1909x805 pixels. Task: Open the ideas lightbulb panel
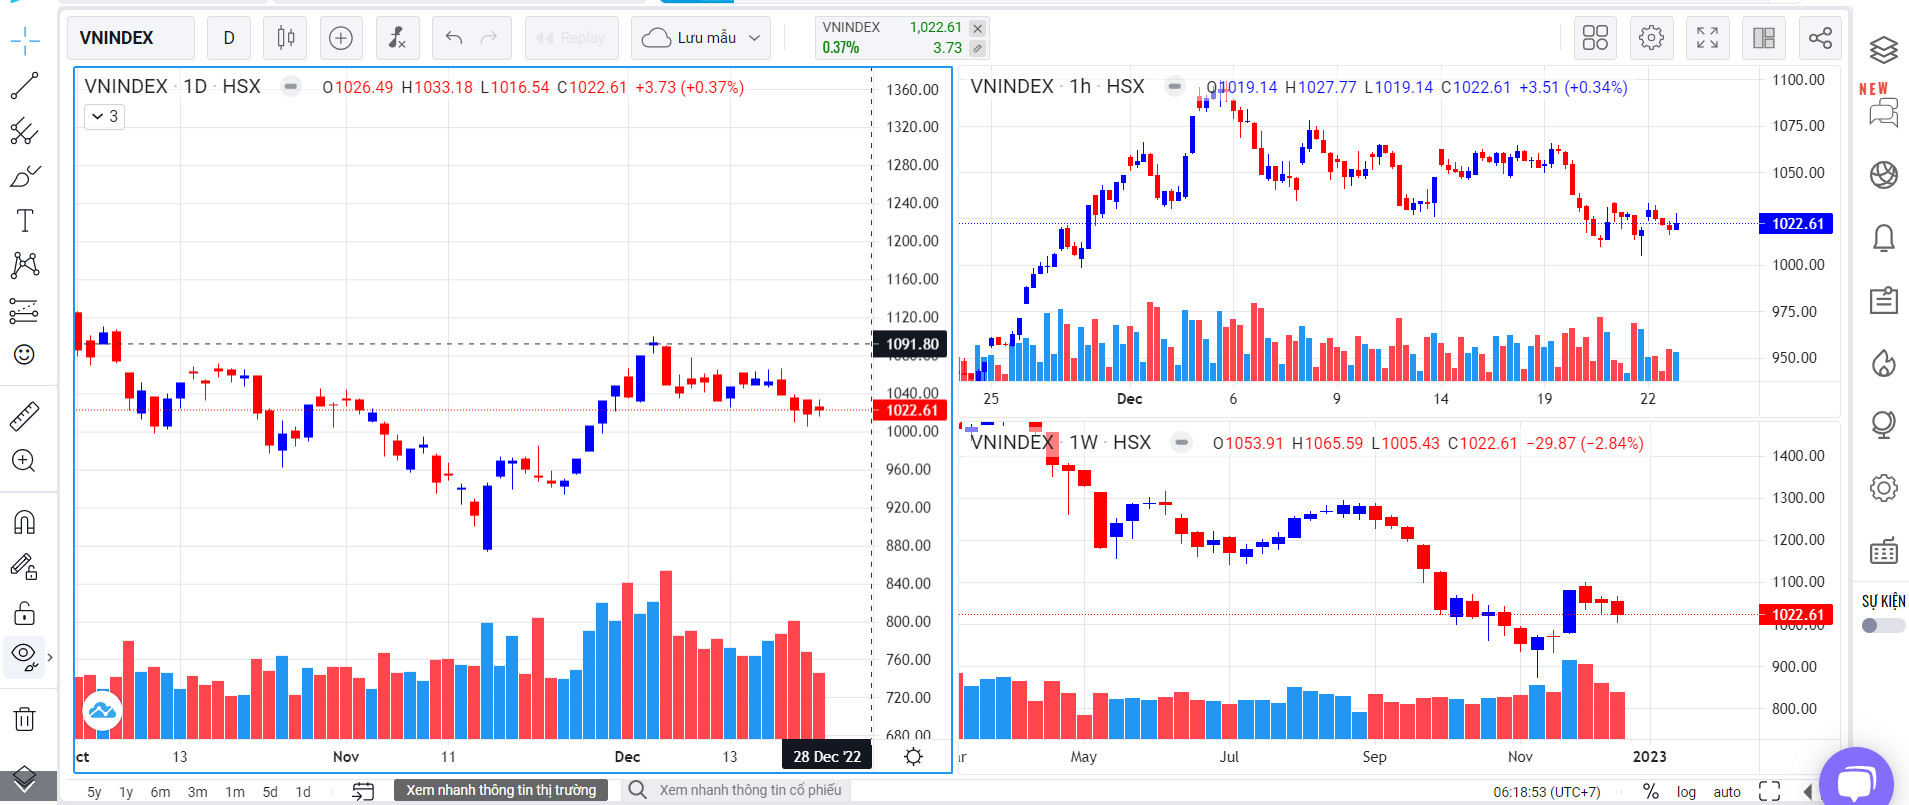click(x=1884, y=425)
